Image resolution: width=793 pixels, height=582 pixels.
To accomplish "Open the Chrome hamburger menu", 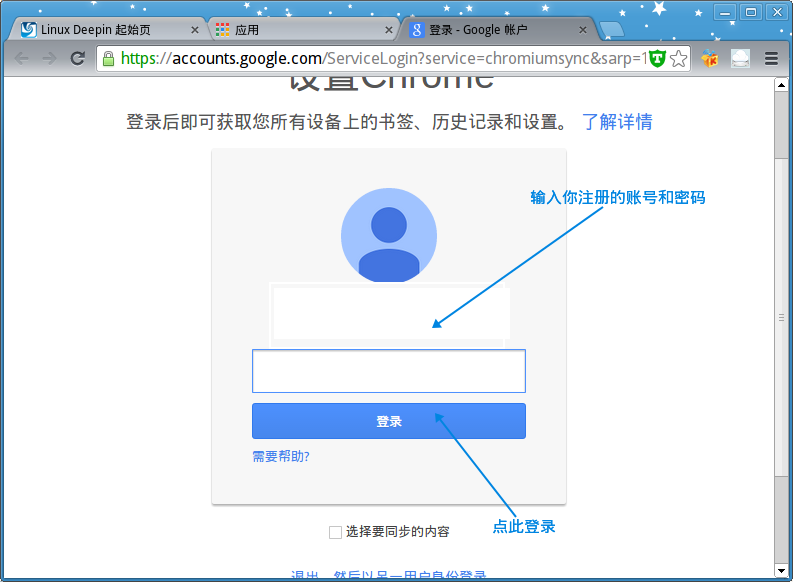I will click(x=771, y=59).
